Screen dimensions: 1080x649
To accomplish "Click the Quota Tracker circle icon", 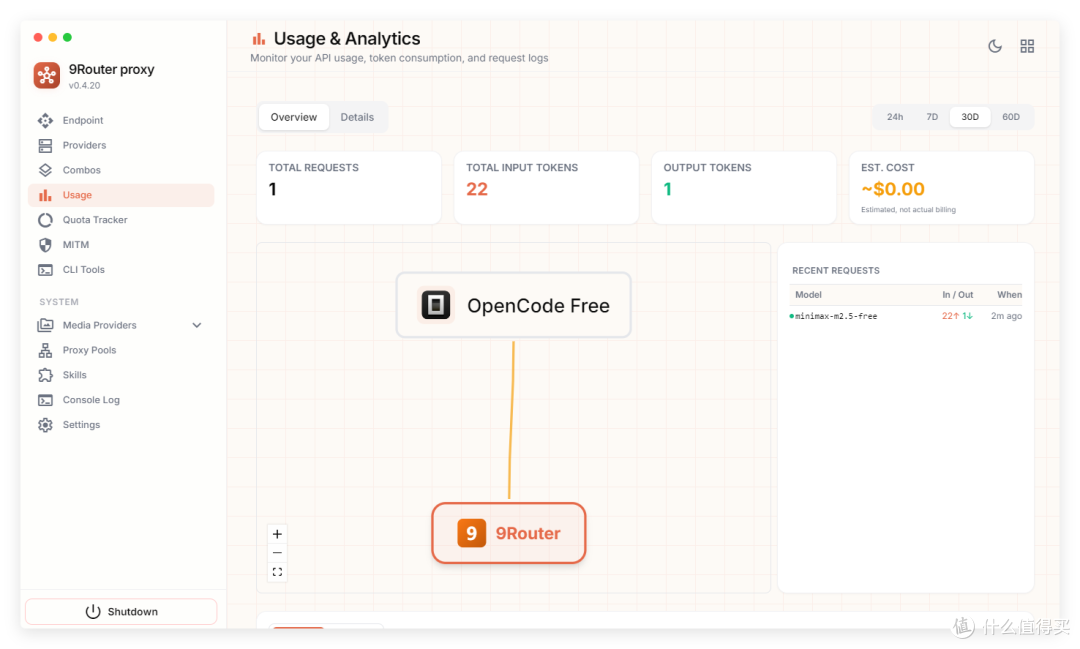I will [x=45, y=220].
